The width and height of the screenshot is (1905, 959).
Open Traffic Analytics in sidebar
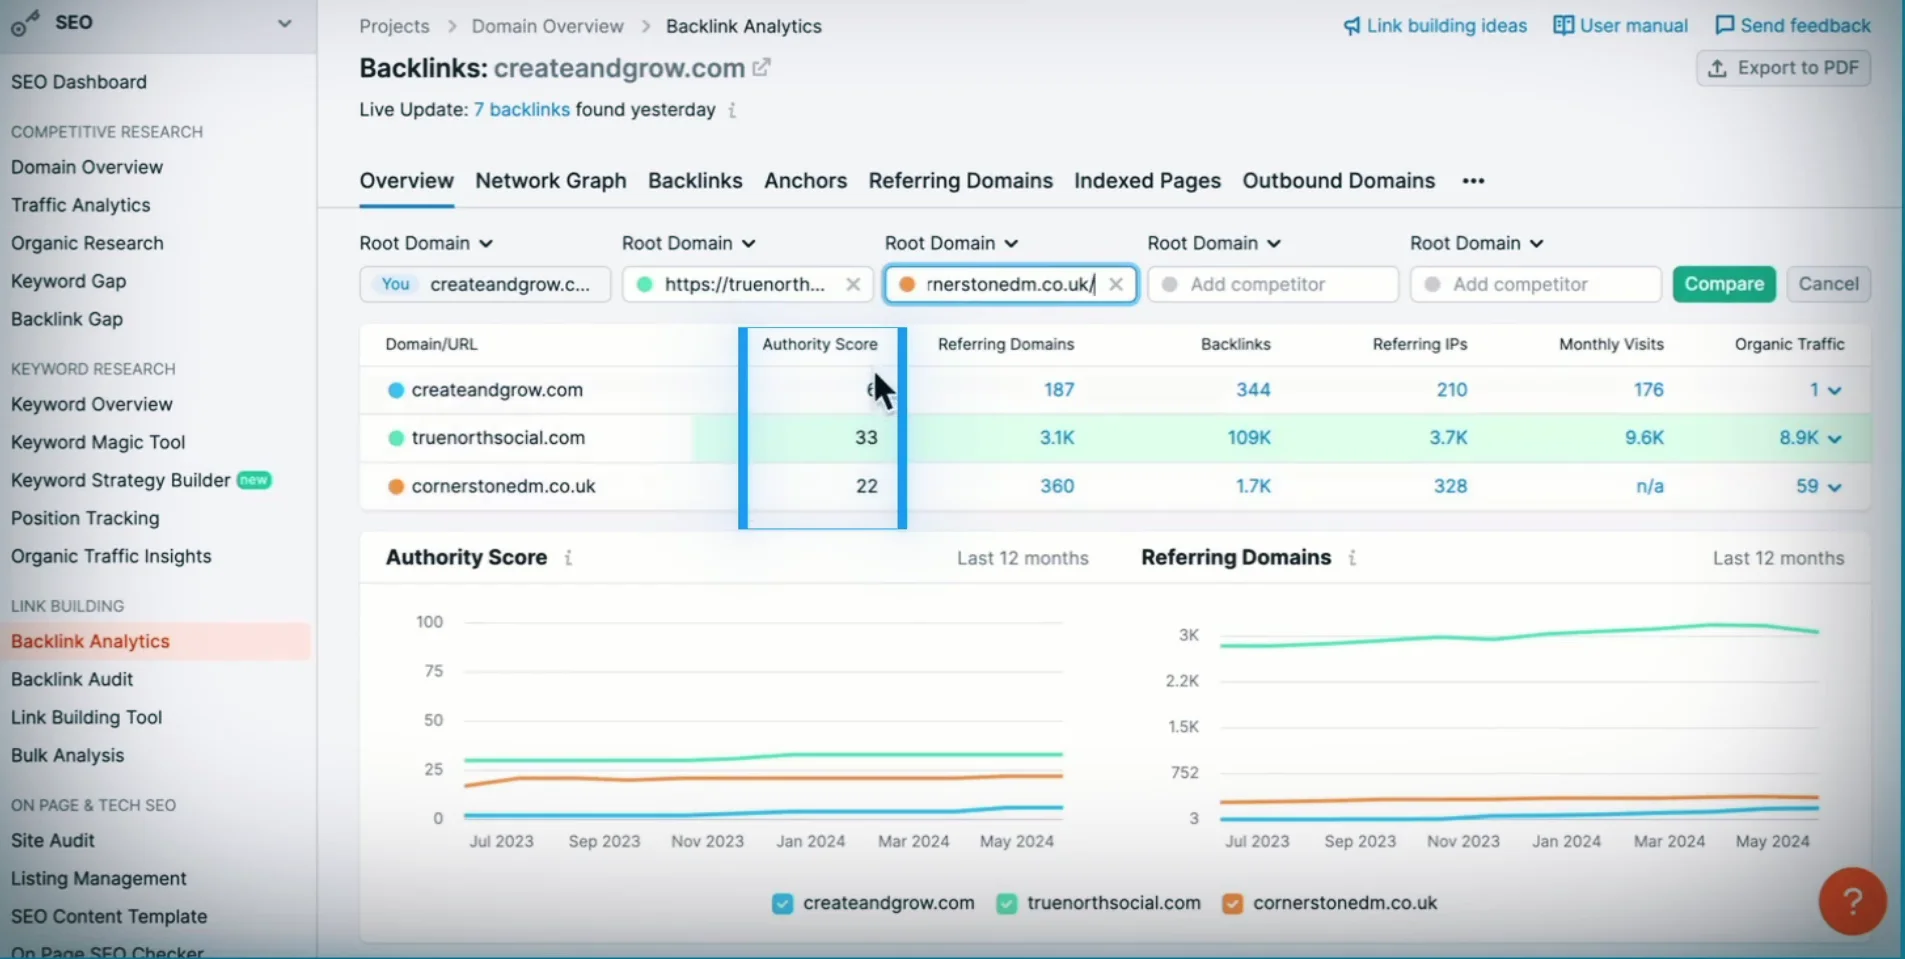tap(81, 205)
